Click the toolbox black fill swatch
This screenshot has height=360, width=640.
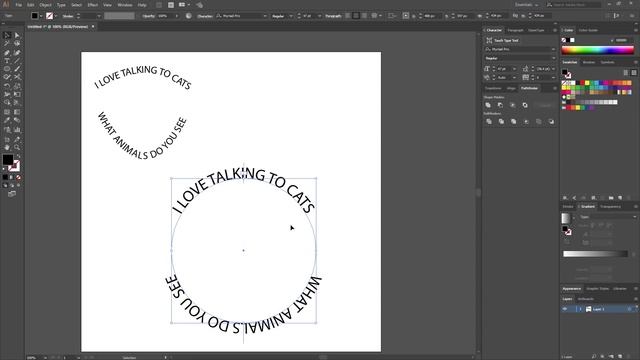[x=7, y=160]
